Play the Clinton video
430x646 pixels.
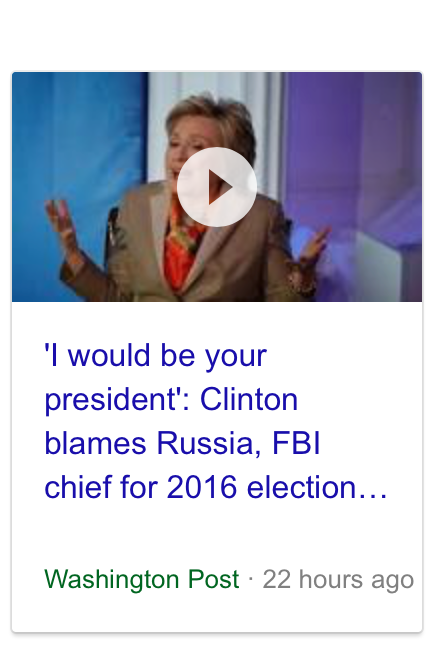tap(217, 187)
